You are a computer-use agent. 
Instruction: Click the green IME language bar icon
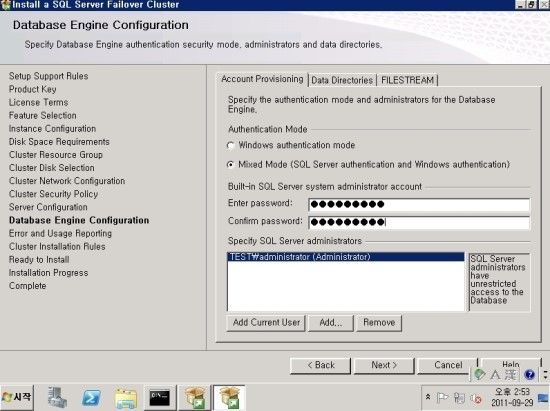click(x=479, y=375)
